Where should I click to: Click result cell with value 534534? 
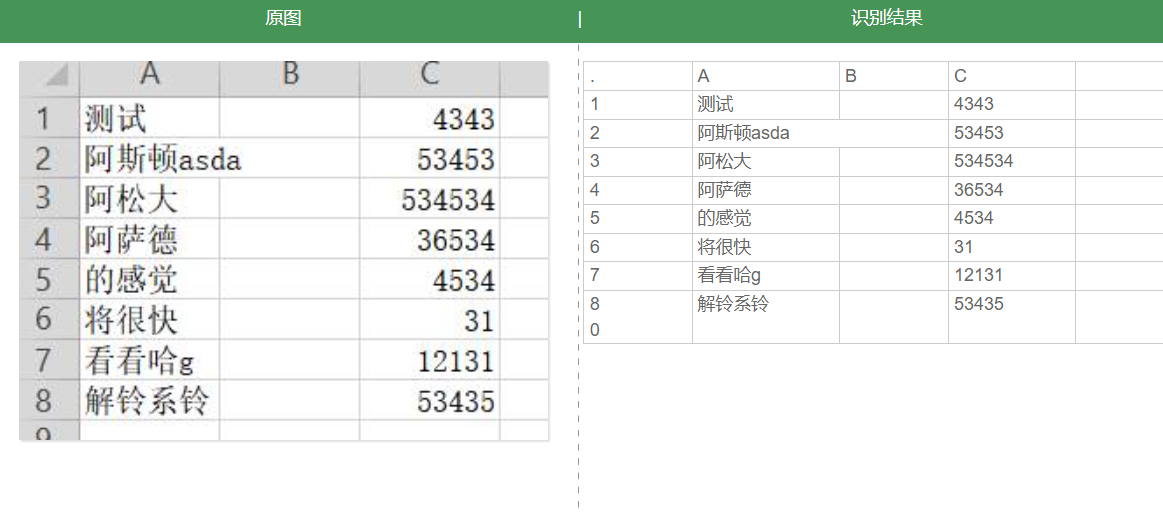click(1010, 162)
